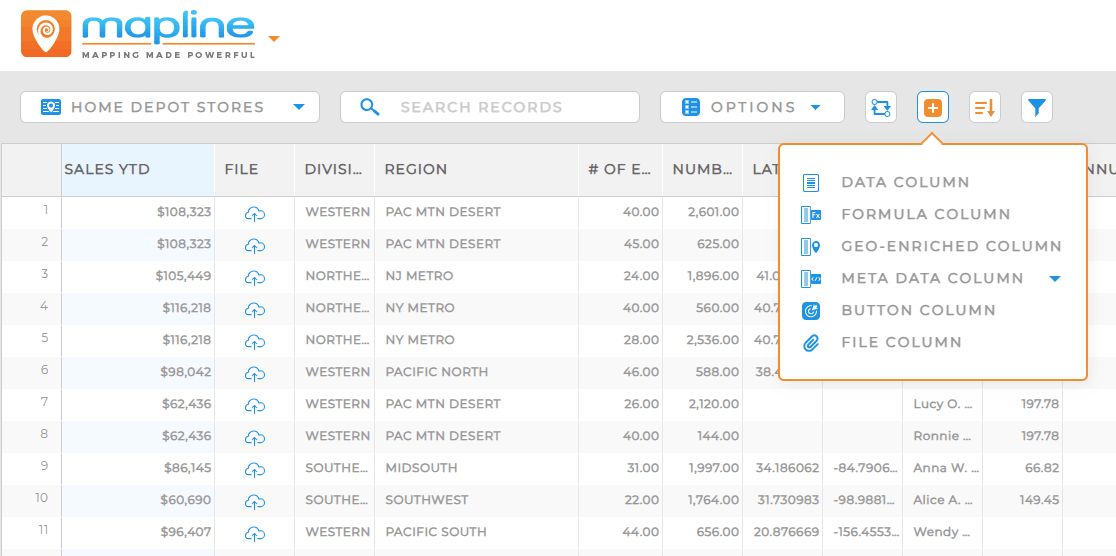Click the Mapline logo icon
The height and width of the screenshot is (556, 1116).
click(46, 34)
